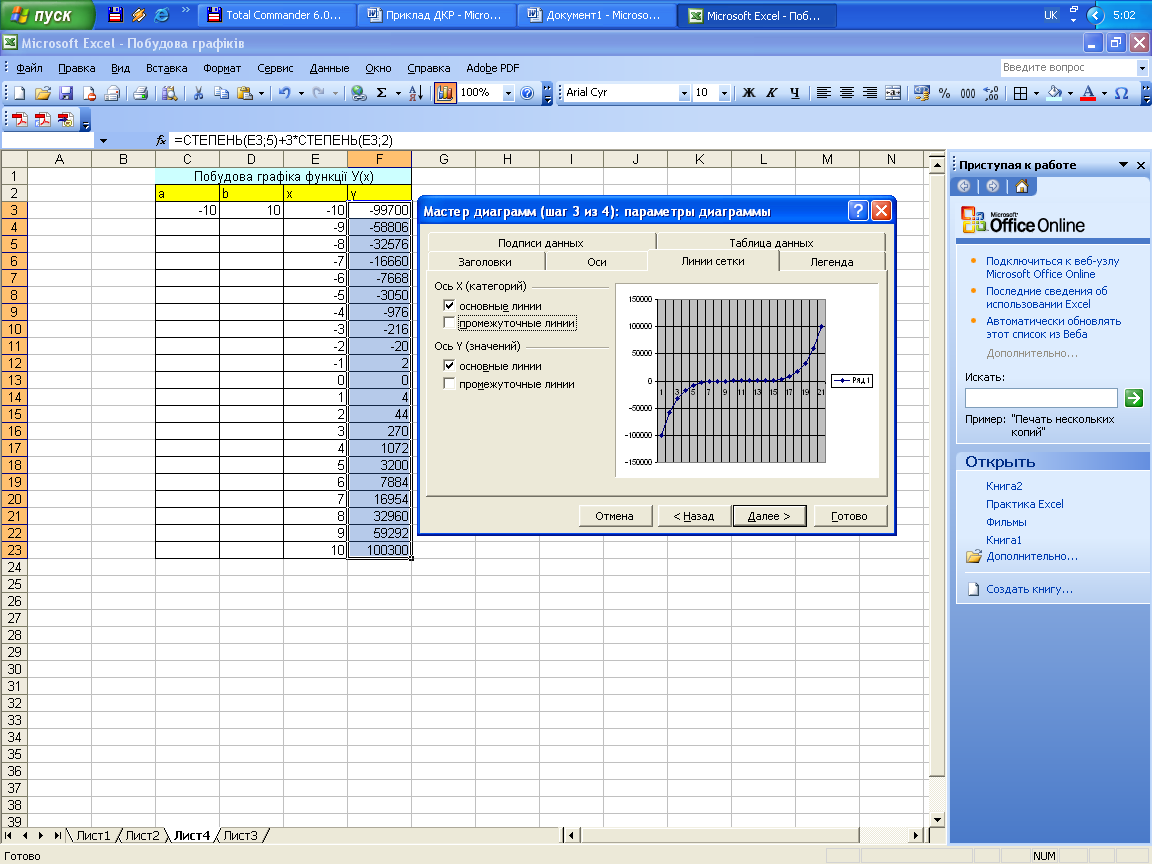Uncheck Y axis основные линии checkbox
The image size is (1152, 864).
(449, 365)
